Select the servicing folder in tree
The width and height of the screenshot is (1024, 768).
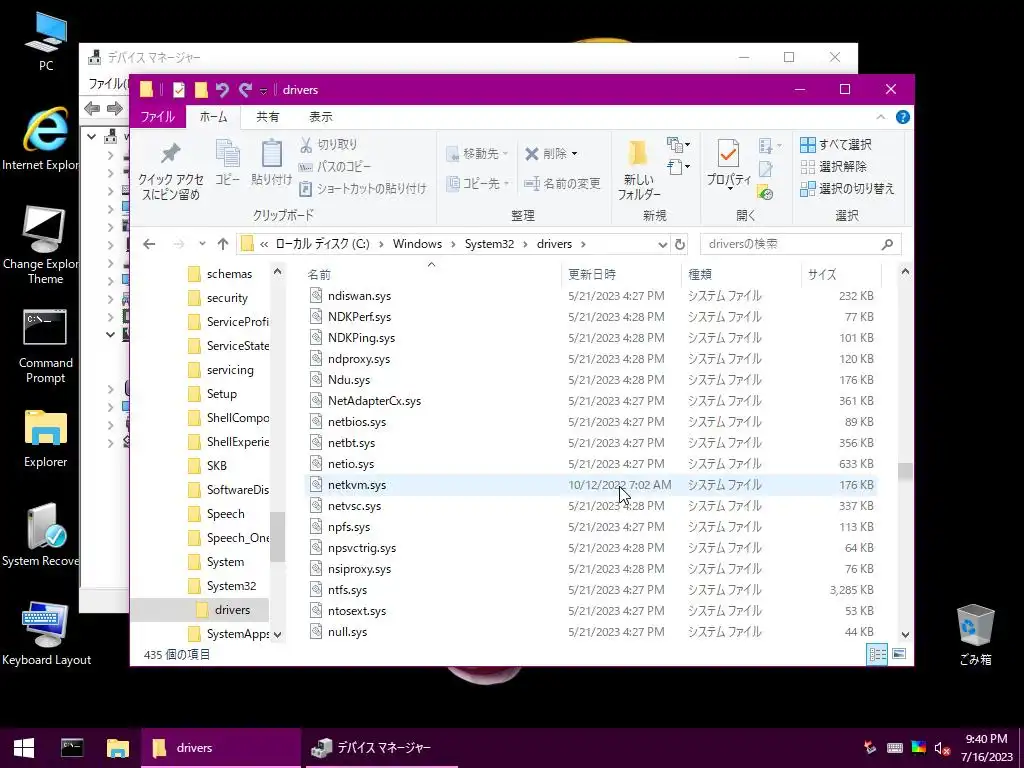click(x=230, y=370)
